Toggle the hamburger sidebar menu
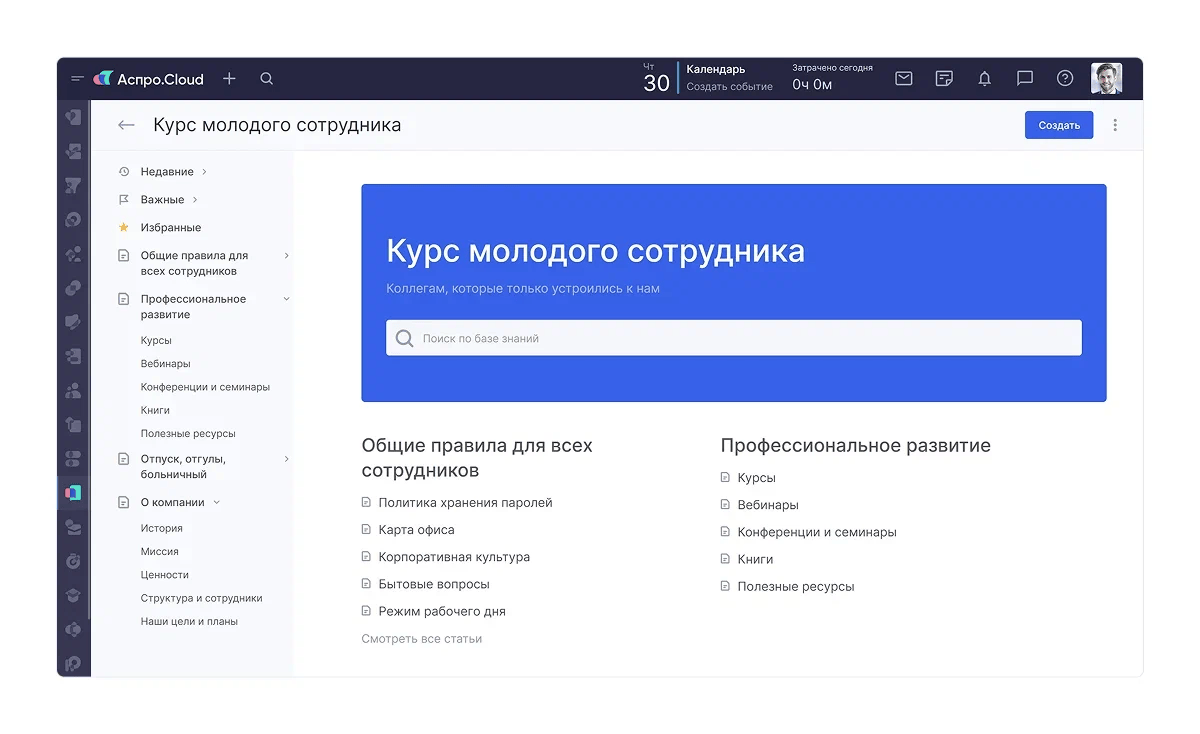 77,78
